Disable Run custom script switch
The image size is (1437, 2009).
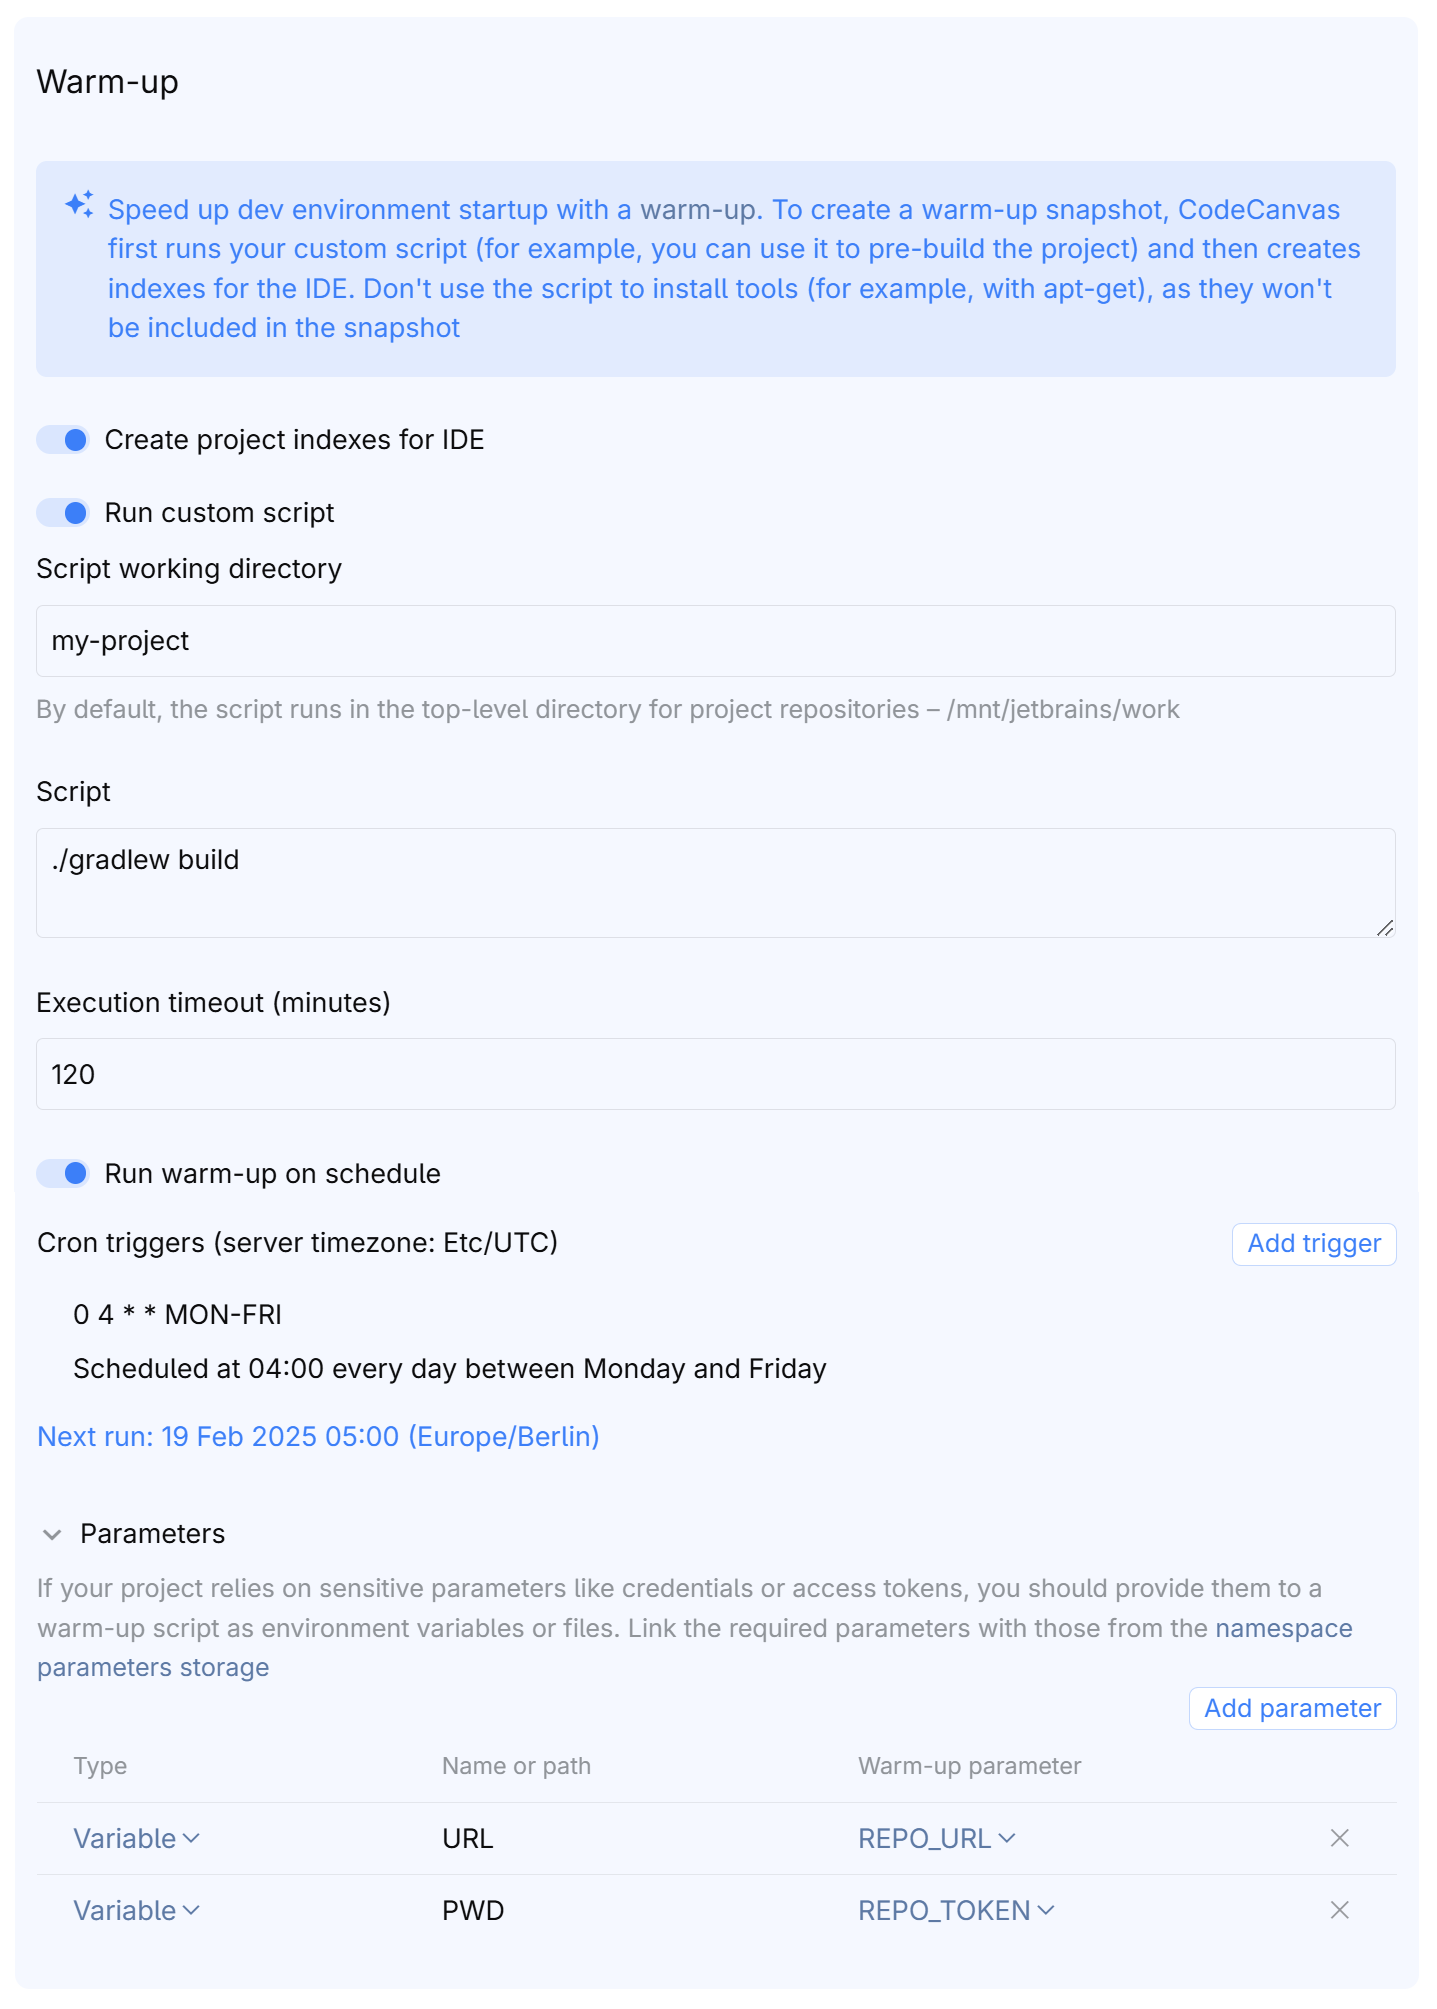pos(63,513)
